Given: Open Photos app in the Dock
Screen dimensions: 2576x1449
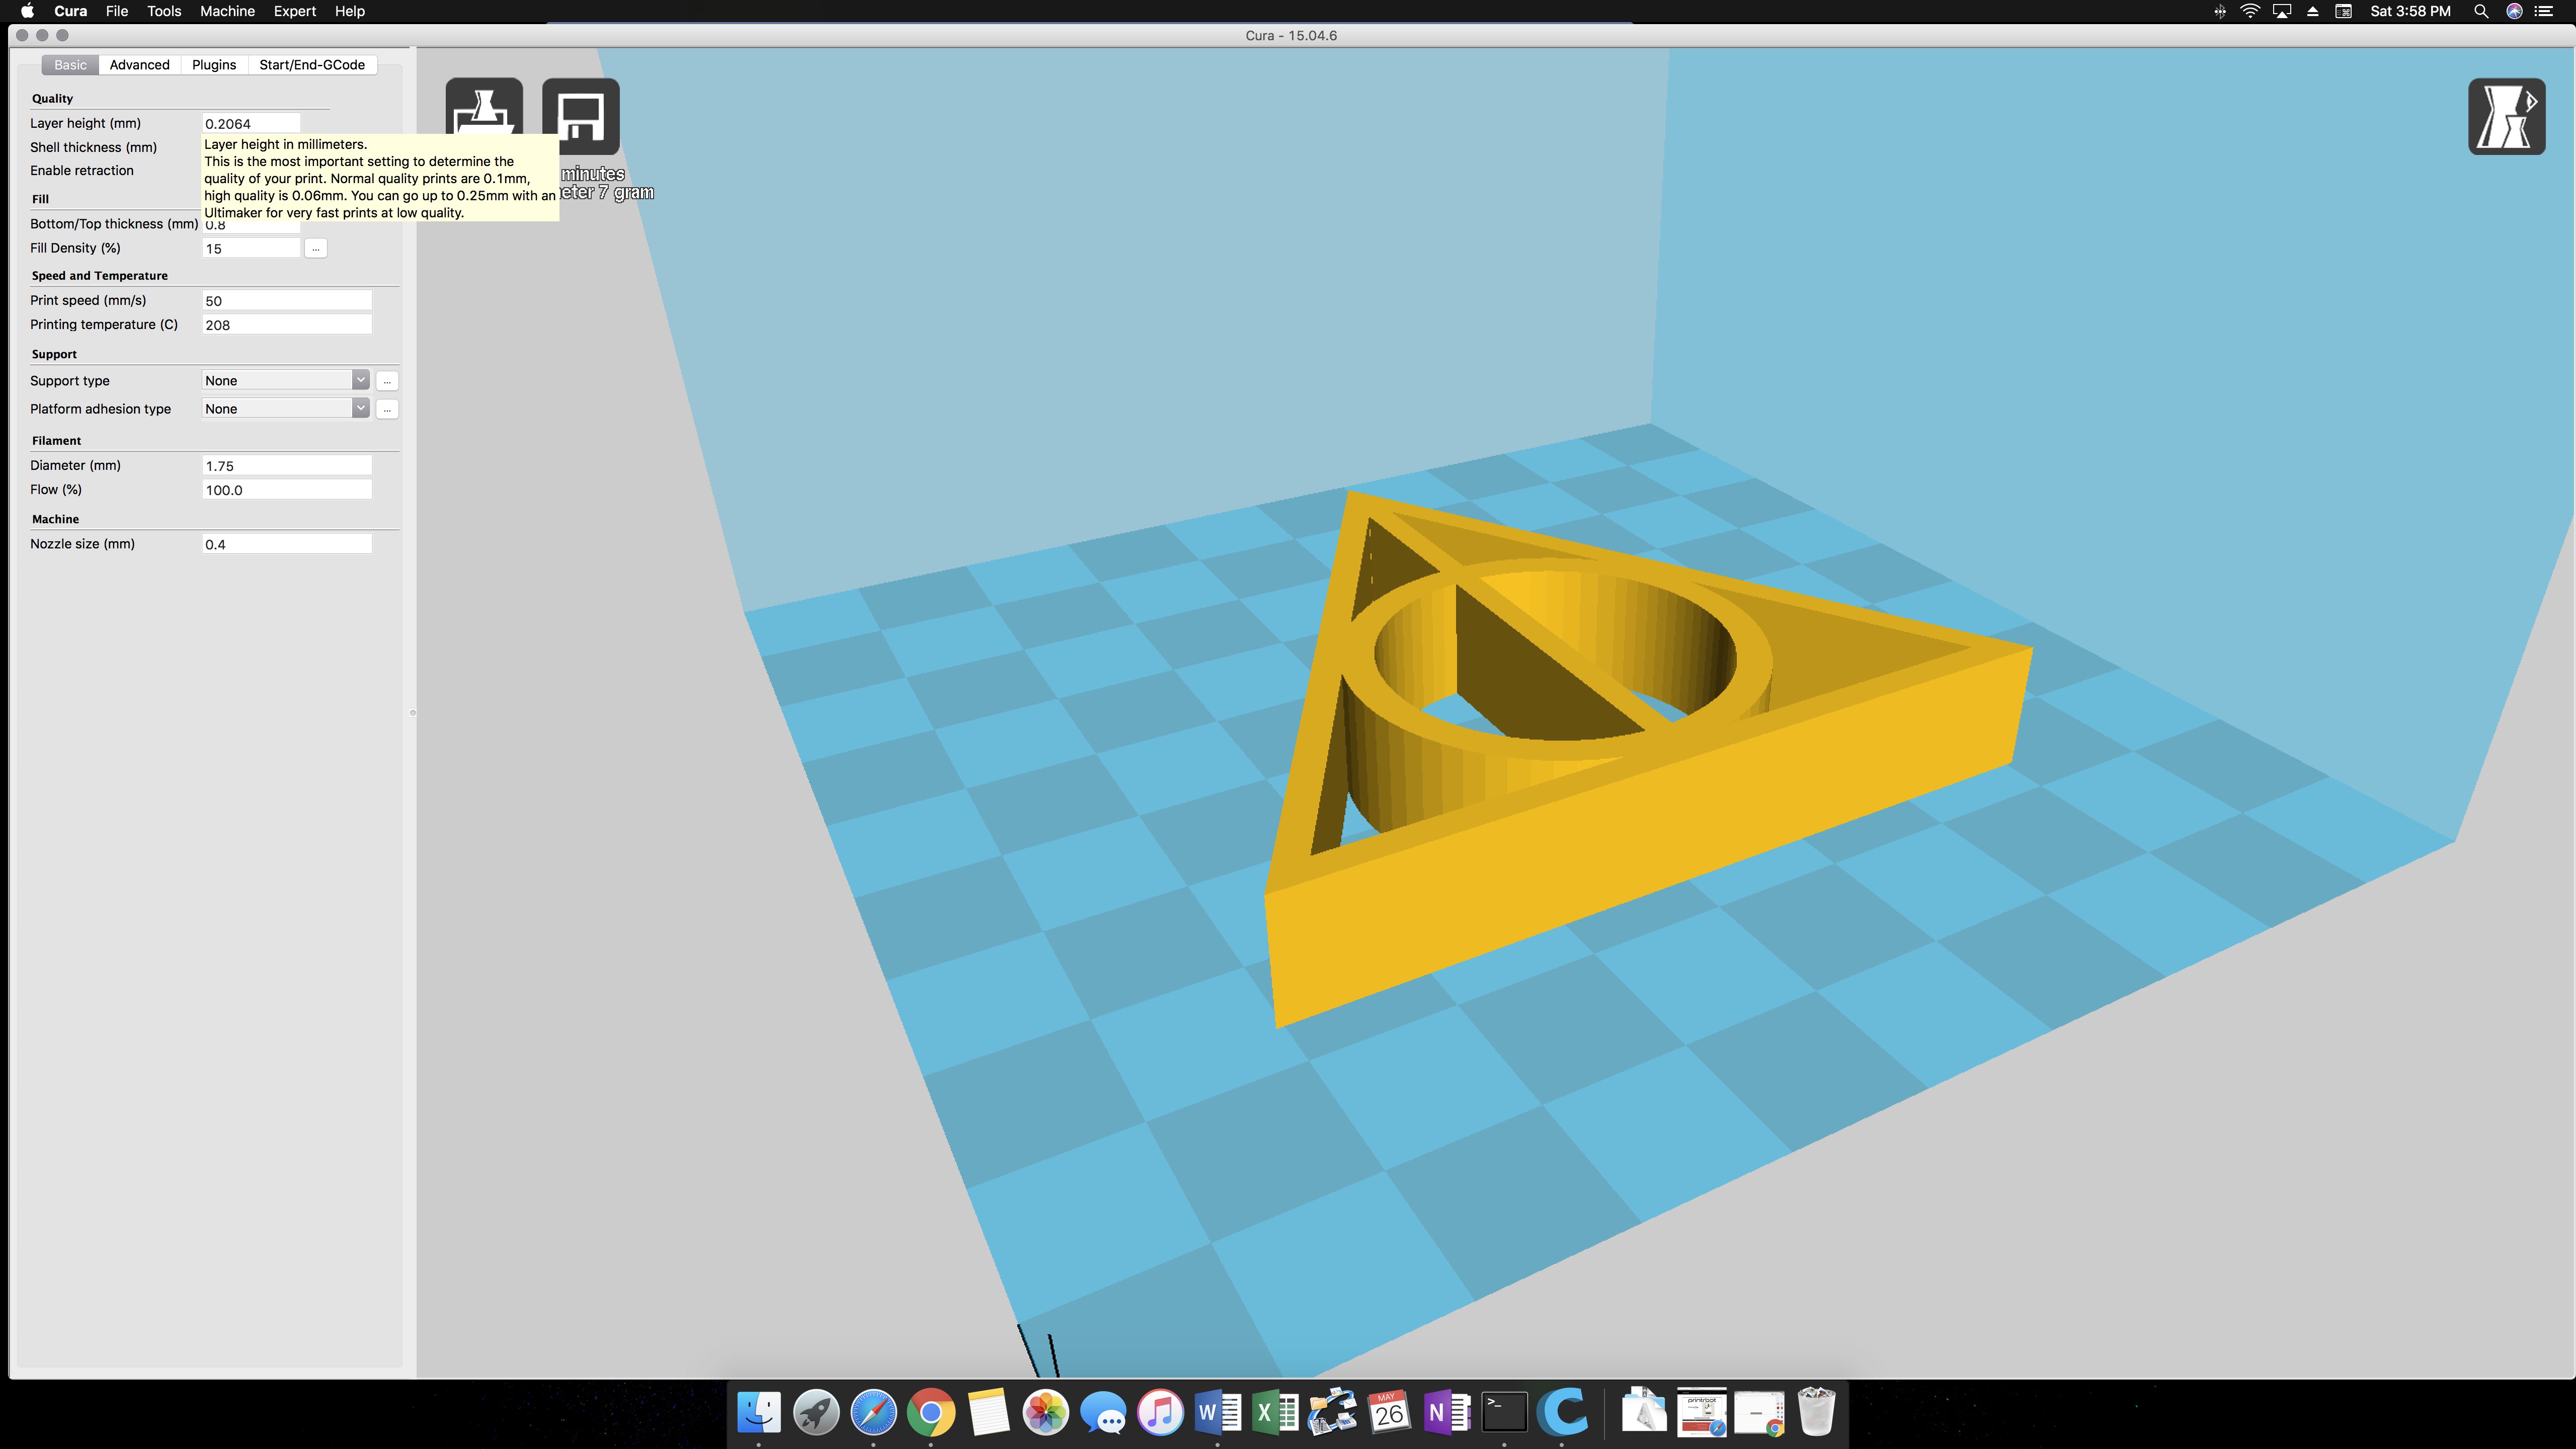Looking at the screenshot, I should click(x=1045, y=1412).
